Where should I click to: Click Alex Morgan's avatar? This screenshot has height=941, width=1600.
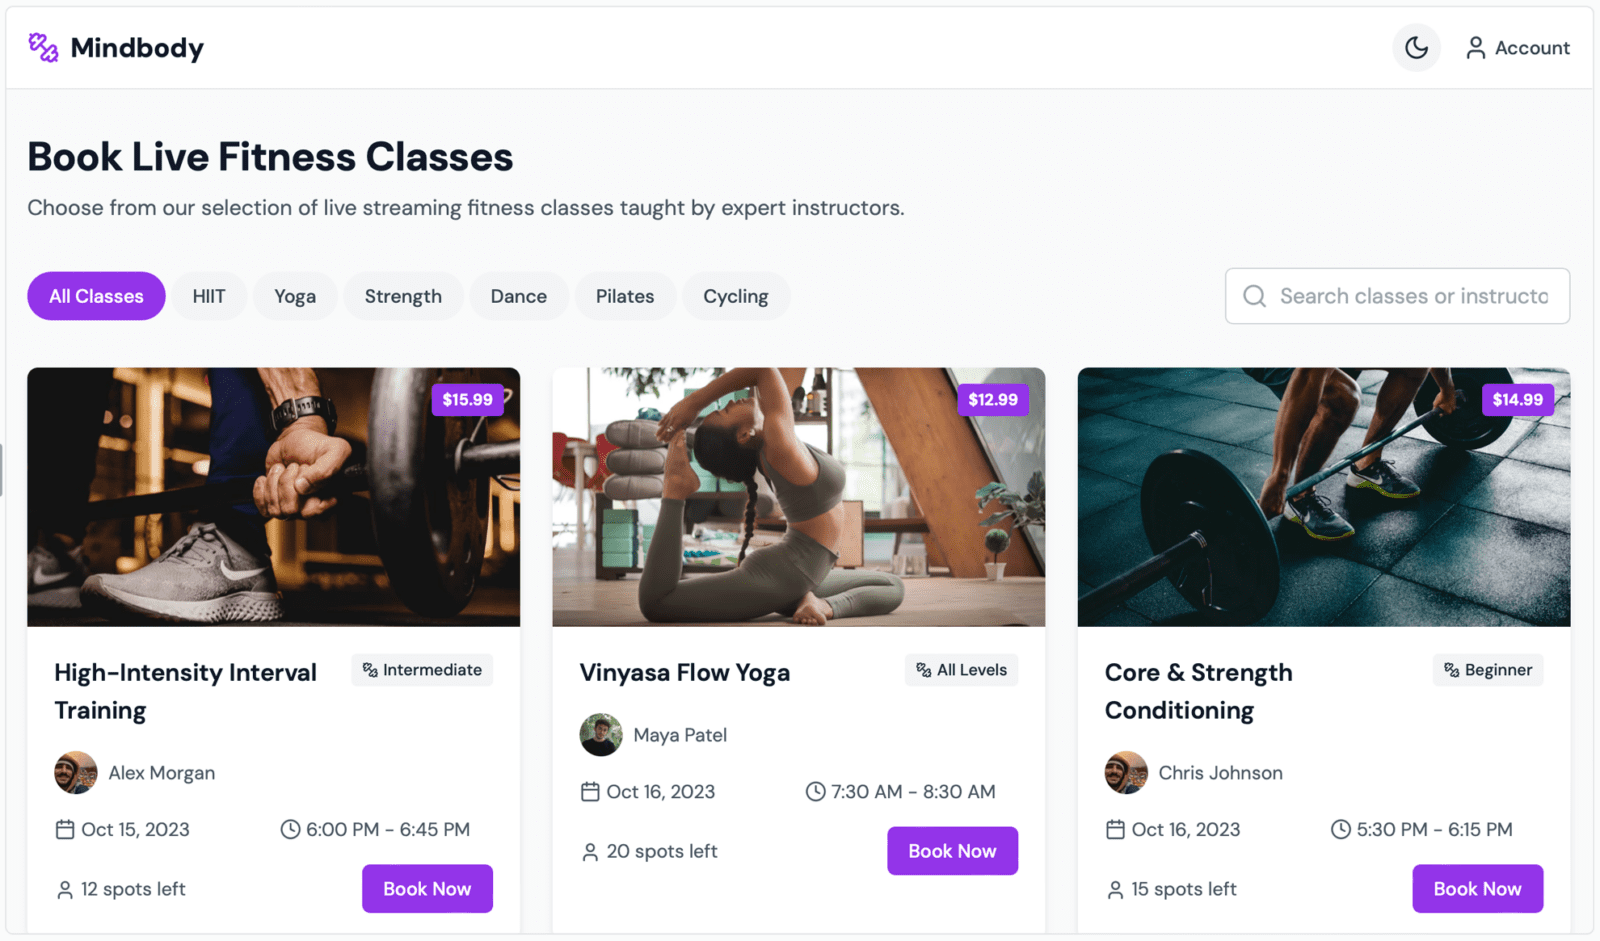[76, 772]
